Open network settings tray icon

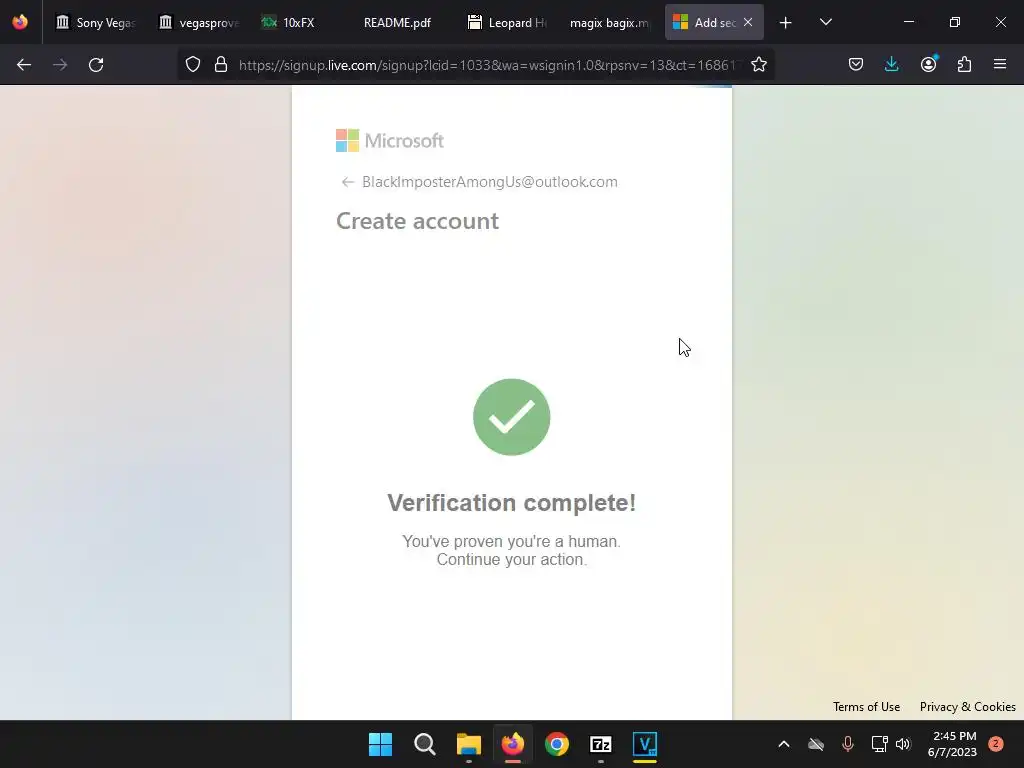point(879,744)
